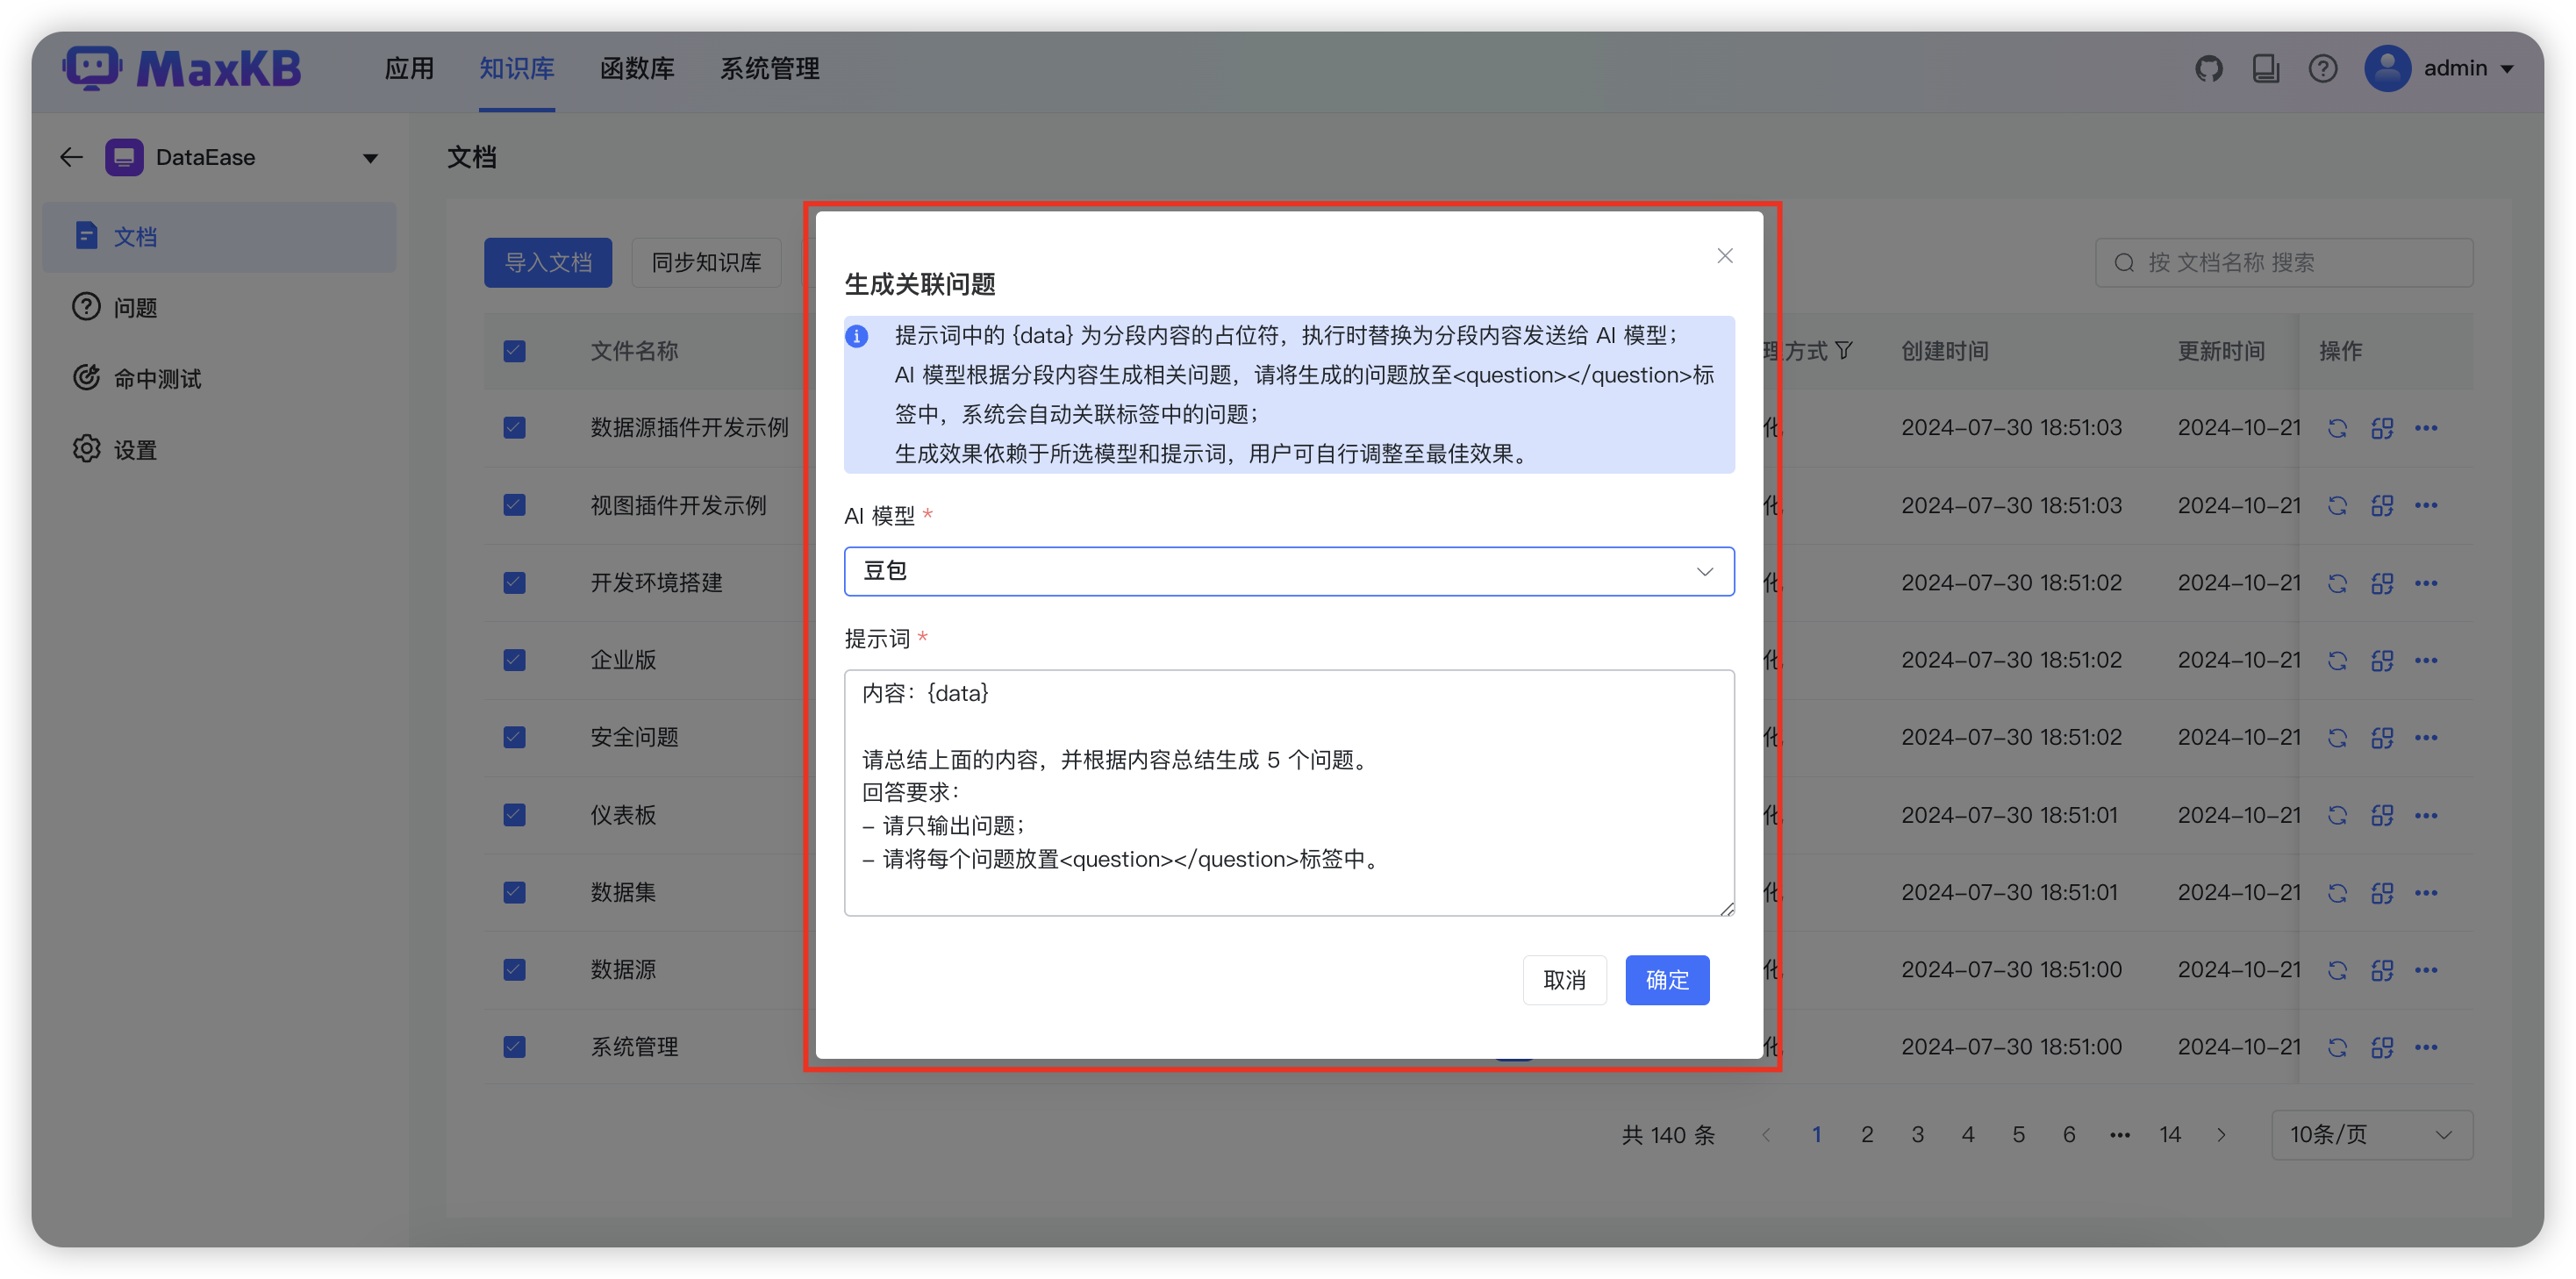Click the help question-mark icon in header
The height and width of the screenshot is (1279, 2576).
(2322, 69)
